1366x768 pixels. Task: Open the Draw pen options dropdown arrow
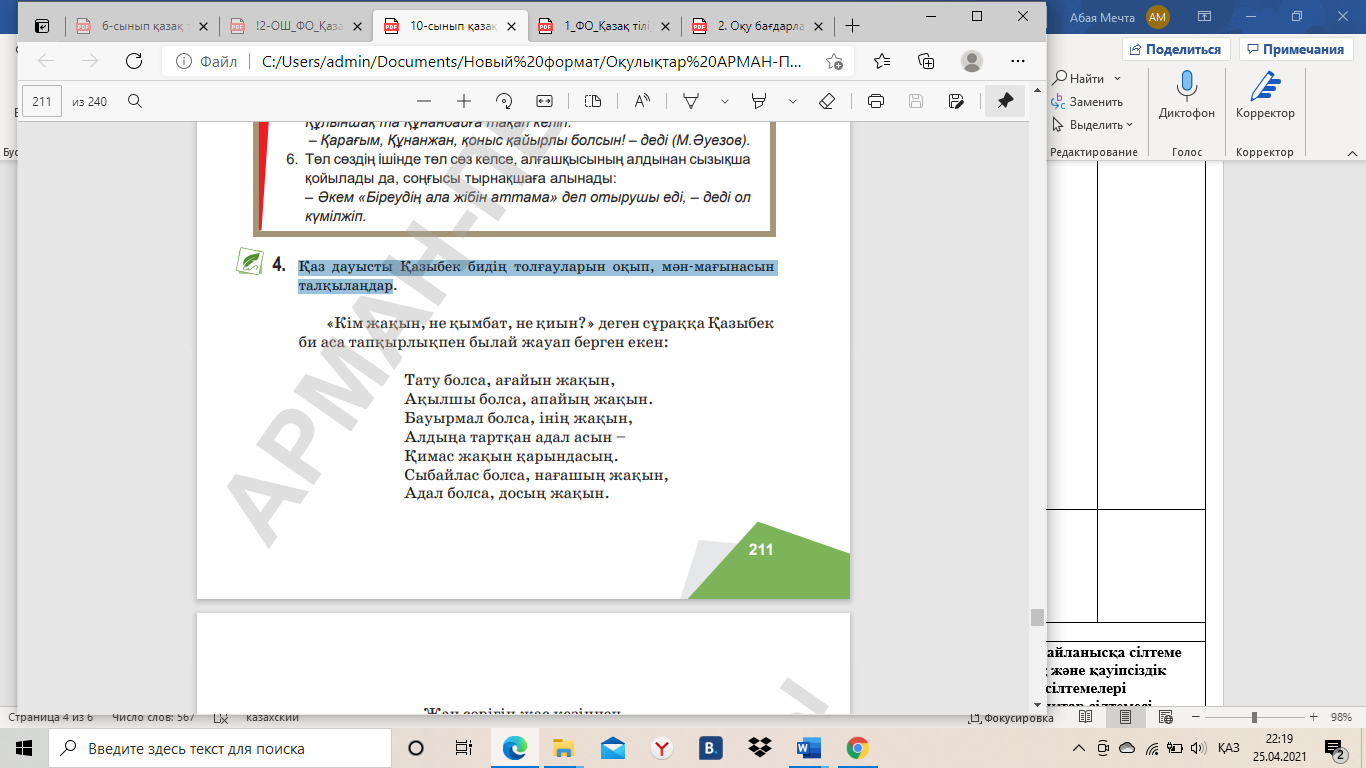coord(725,101)
